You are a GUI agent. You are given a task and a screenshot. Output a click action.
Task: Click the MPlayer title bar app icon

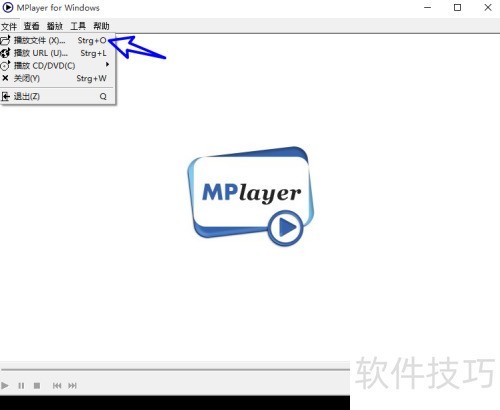(x=8, y=7)
